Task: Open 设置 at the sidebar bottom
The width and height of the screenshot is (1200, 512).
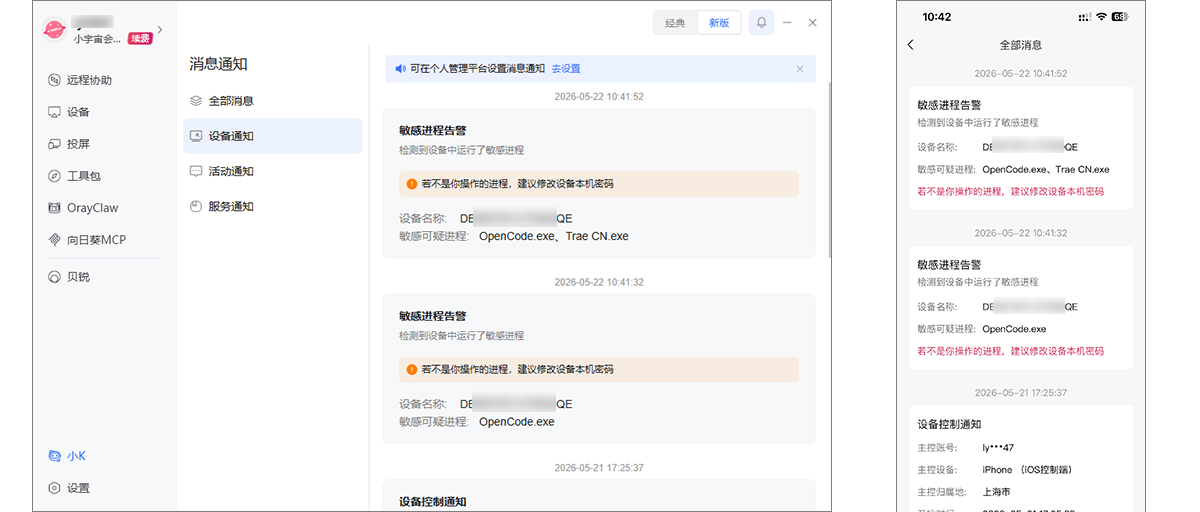Action: coord(69,488)
